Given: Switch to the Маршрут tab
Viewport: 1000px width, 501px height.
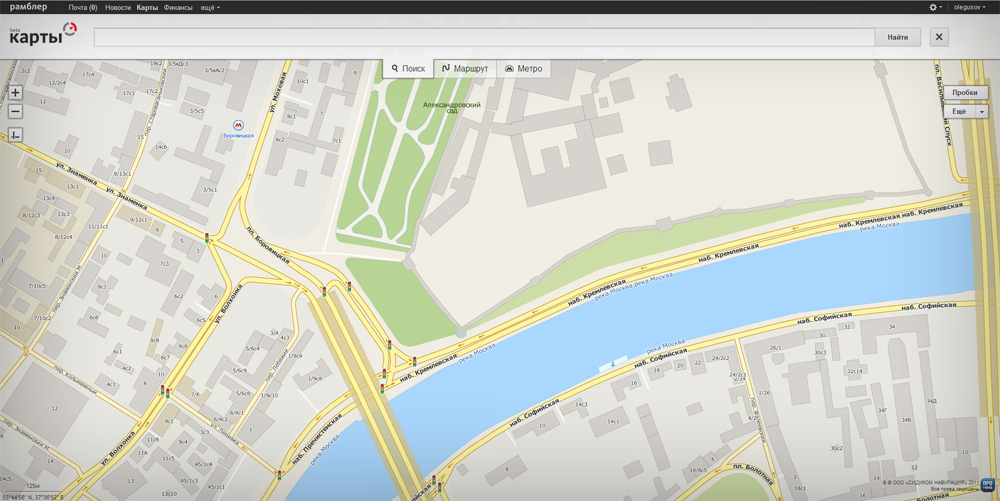Looking at the screenshot, I should tap(465, 69).
